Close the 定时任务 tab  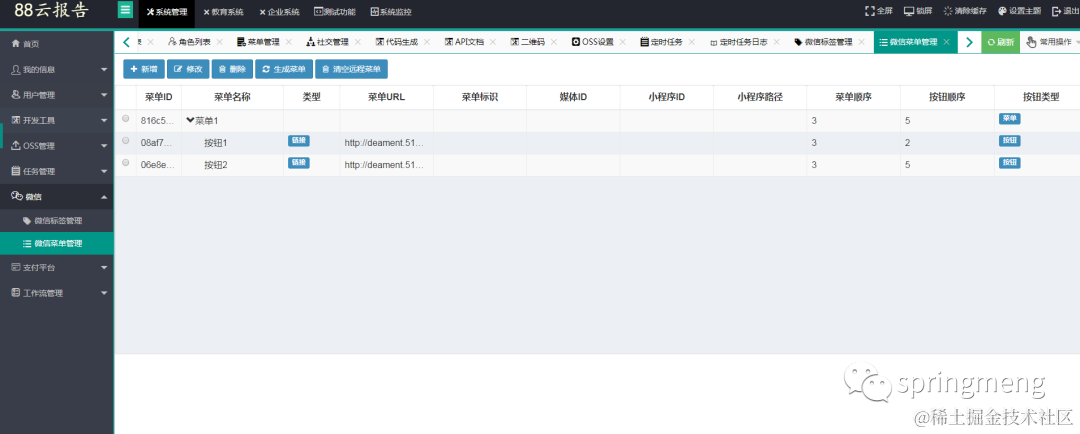[x=692, y=42]
